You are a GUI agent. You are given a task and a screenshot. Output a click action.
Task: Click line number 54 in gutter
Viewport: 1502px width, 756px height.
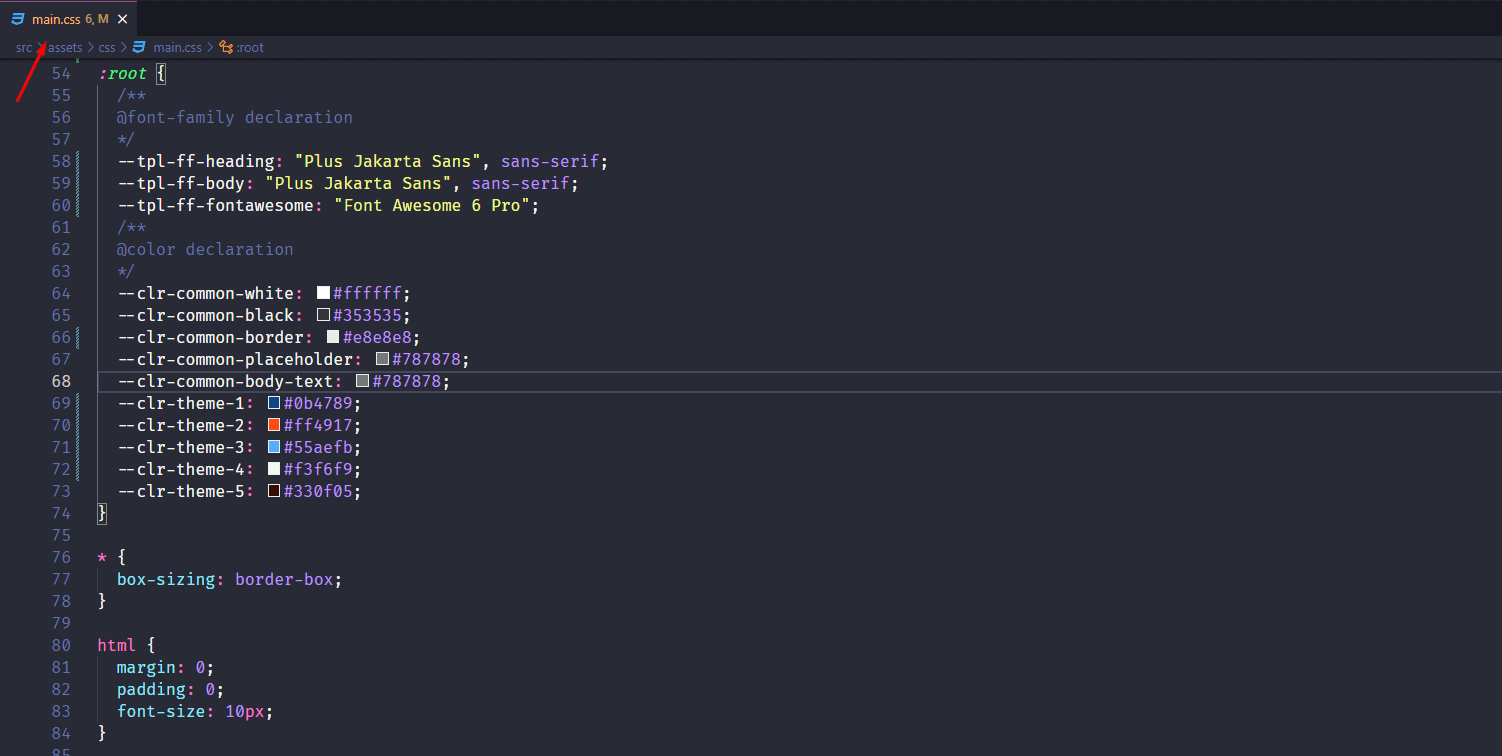pyautogui.click(x=61, y=73)
